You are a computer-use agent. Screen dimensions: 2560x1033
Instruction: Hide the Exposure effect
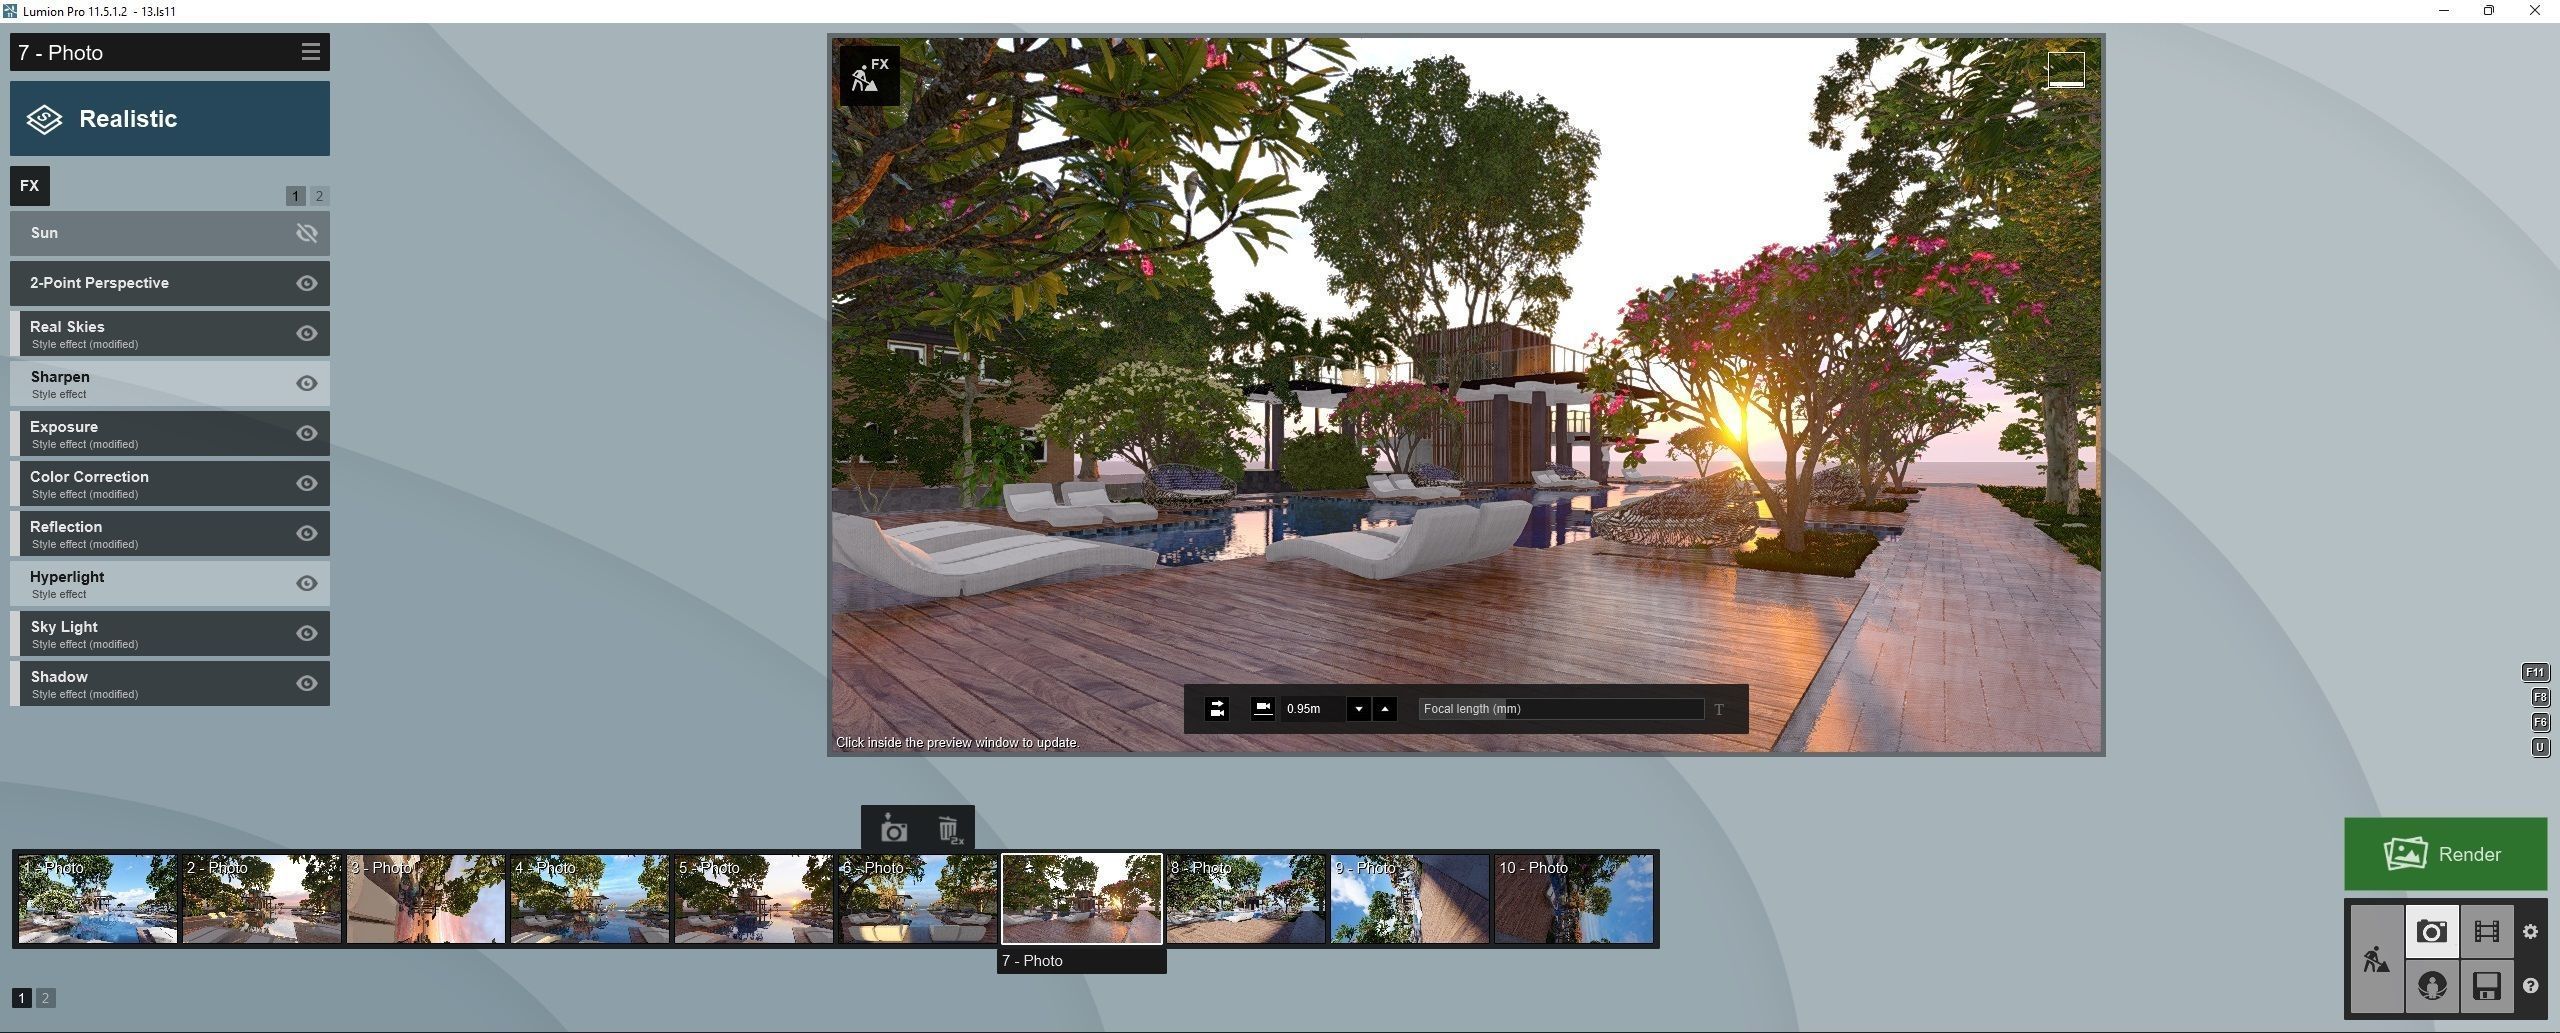click(x=307, y=433)
